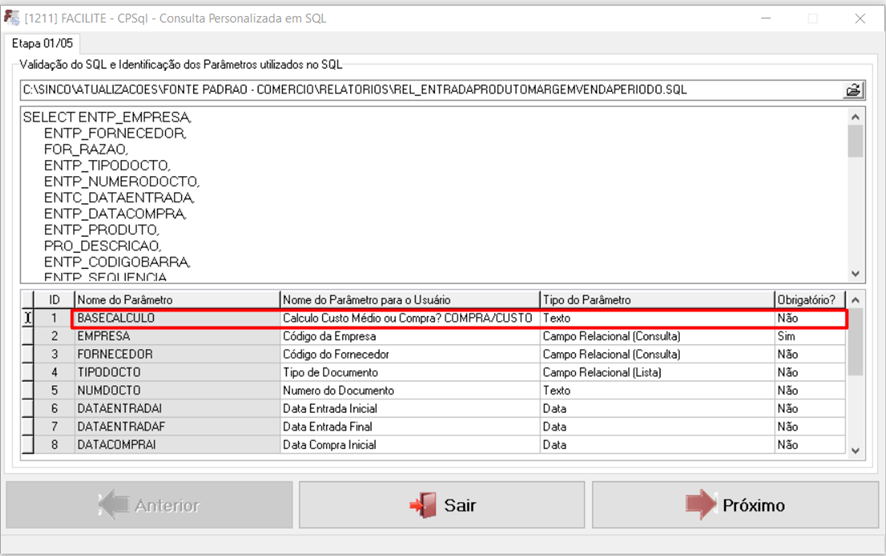886x556 pixels.
Task: Click SQL editor scroll down arrow
Action: click(x=855, y=273)
